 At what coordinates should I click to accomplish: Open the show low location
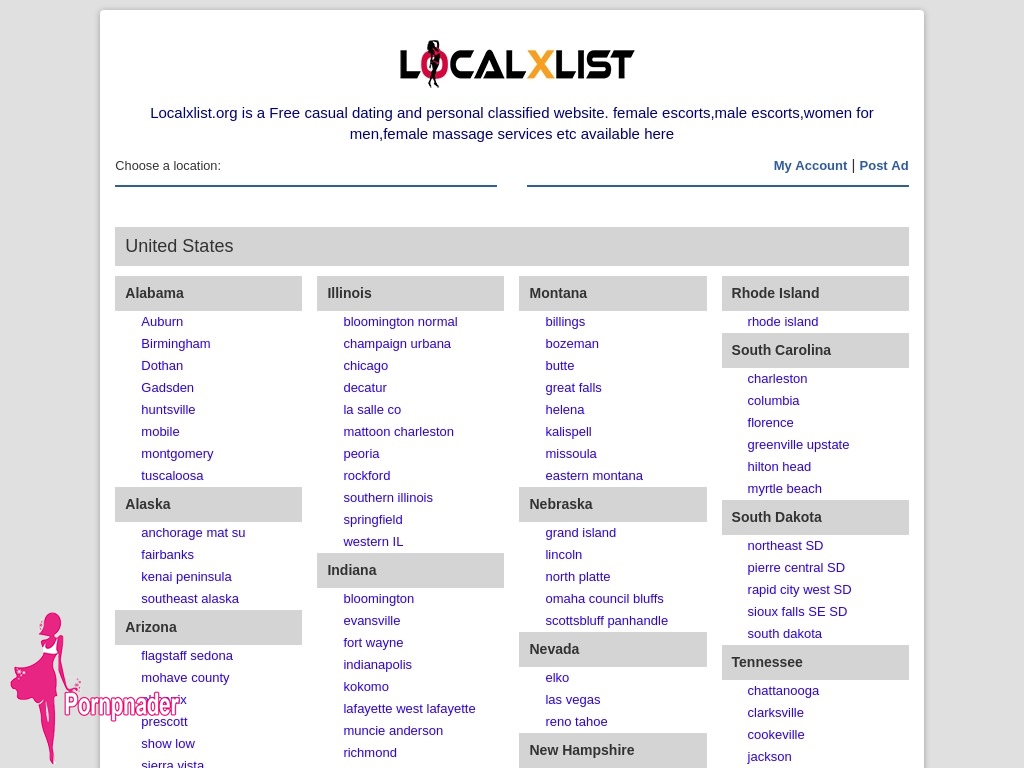tap(168, 744)
